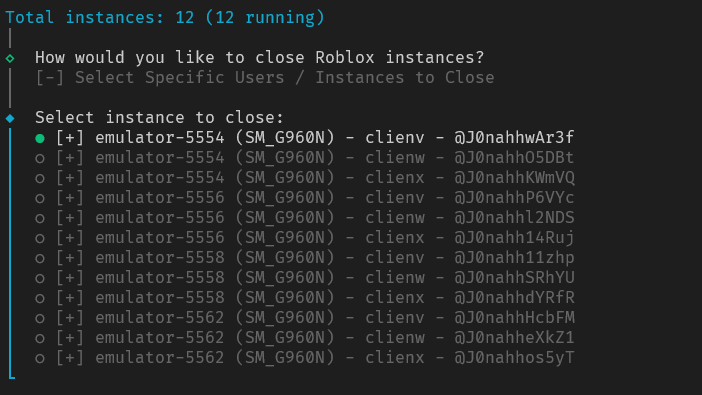Click the [+] marker beside @J0nahheXkZ1
Screen dimensions: 702x395
pyautogui.click(x=70, y=338)
